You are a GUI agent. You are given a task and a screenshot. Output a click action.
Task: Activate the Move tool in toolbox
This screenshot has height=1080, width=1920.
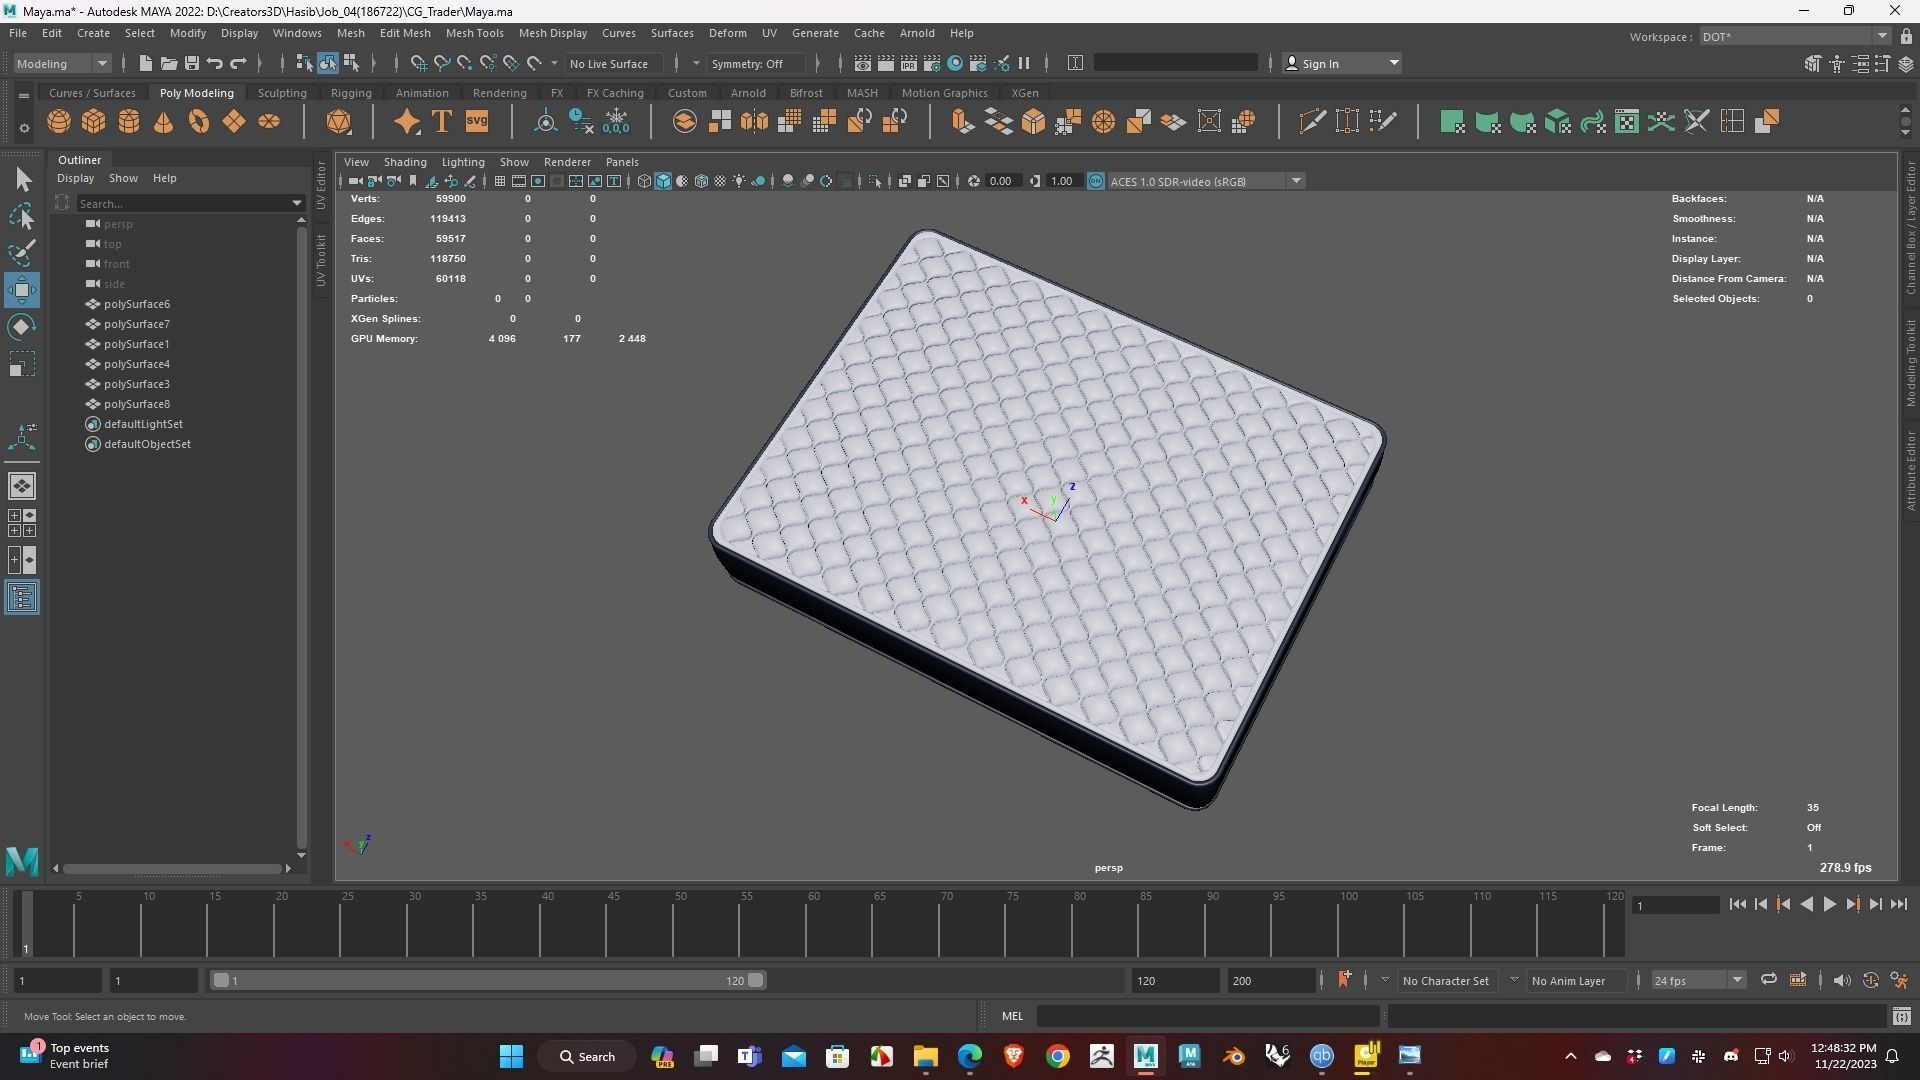(22, 290)
